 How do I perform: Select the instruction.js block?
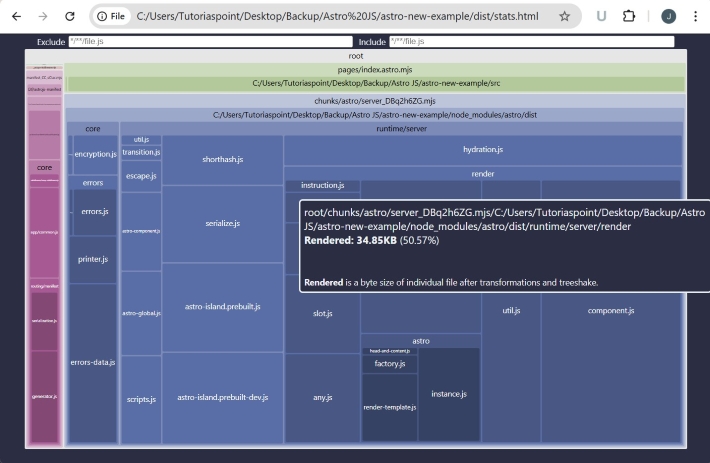323,186
